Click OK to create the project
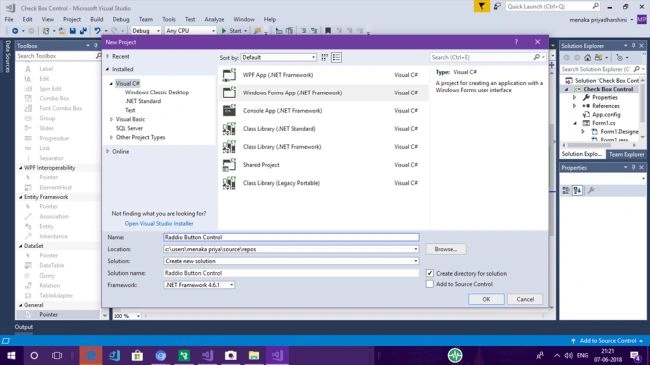 (x=486, y=299)
